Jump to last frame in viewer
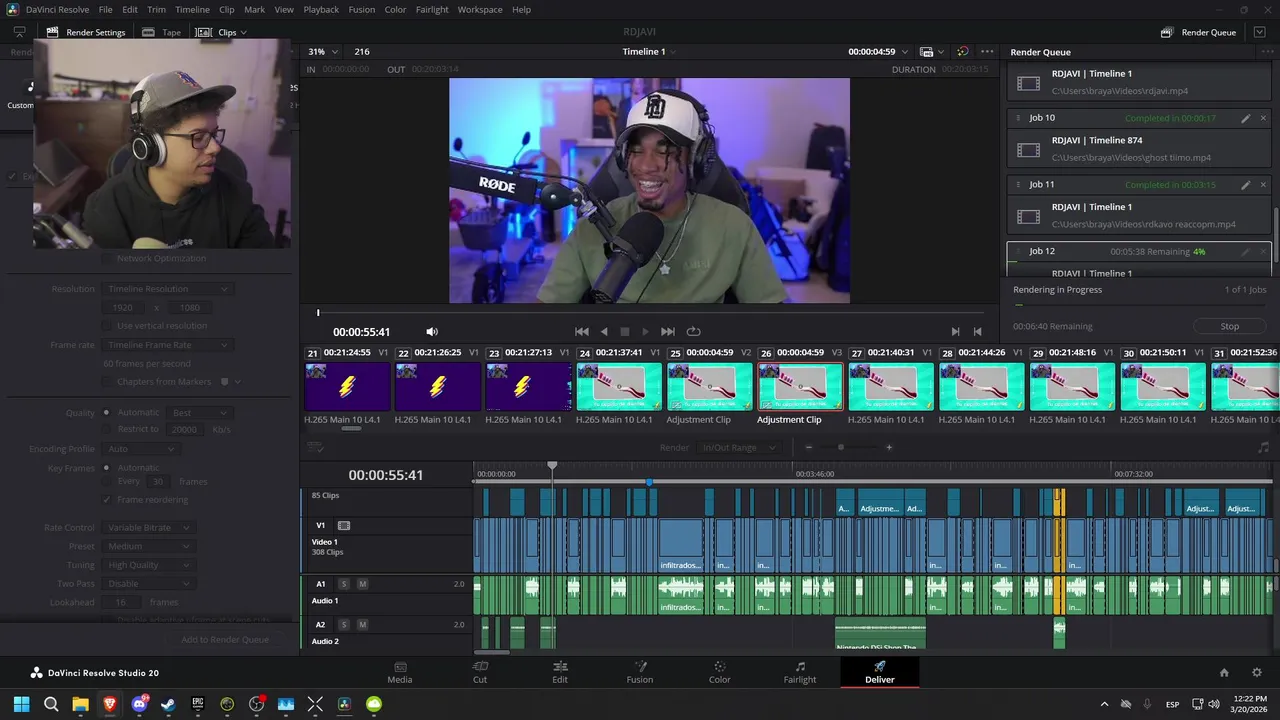This screenshot has height=720, width=1280. [x=668, y=332]
